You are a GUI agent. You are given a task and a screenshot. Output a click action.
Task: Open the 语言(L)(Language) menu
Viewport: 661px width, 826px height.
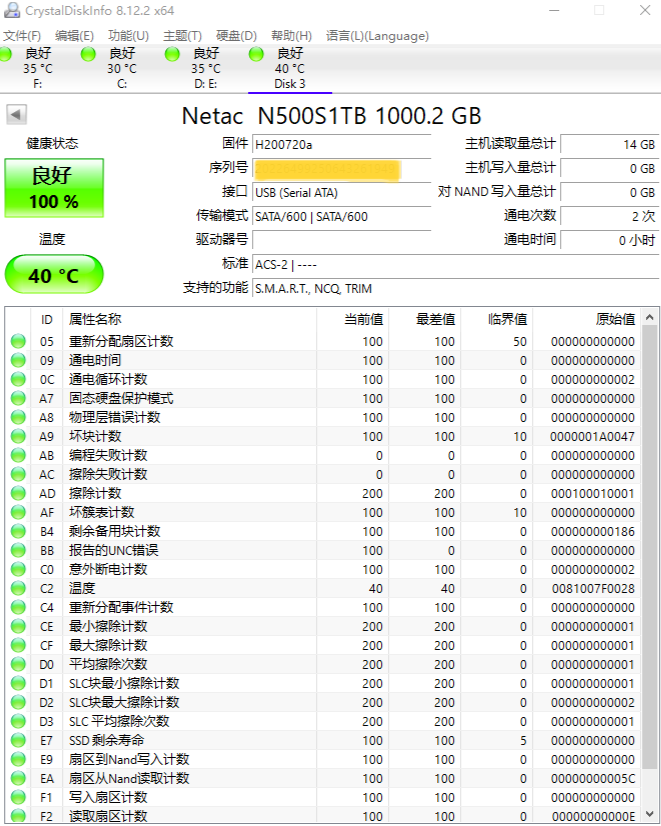[x=377, y=36]
